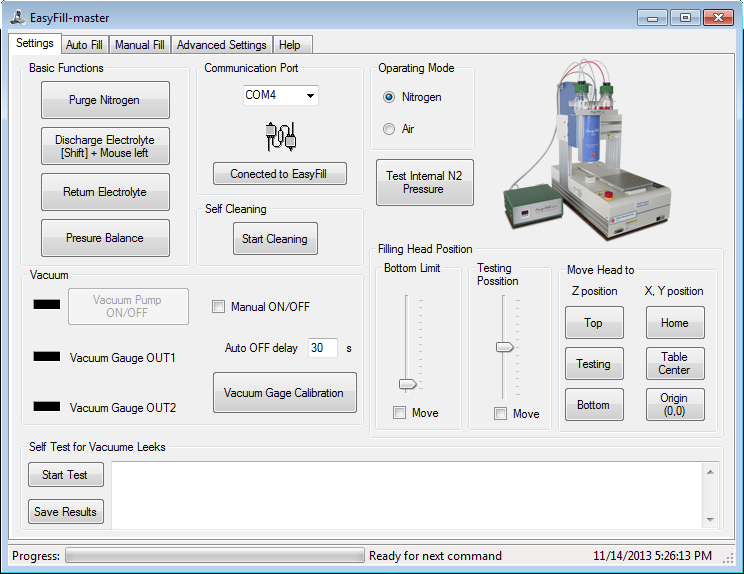744x574 pixels.
Task: Click the results box scroll up arrow
Action: click(x=710, y=472)
